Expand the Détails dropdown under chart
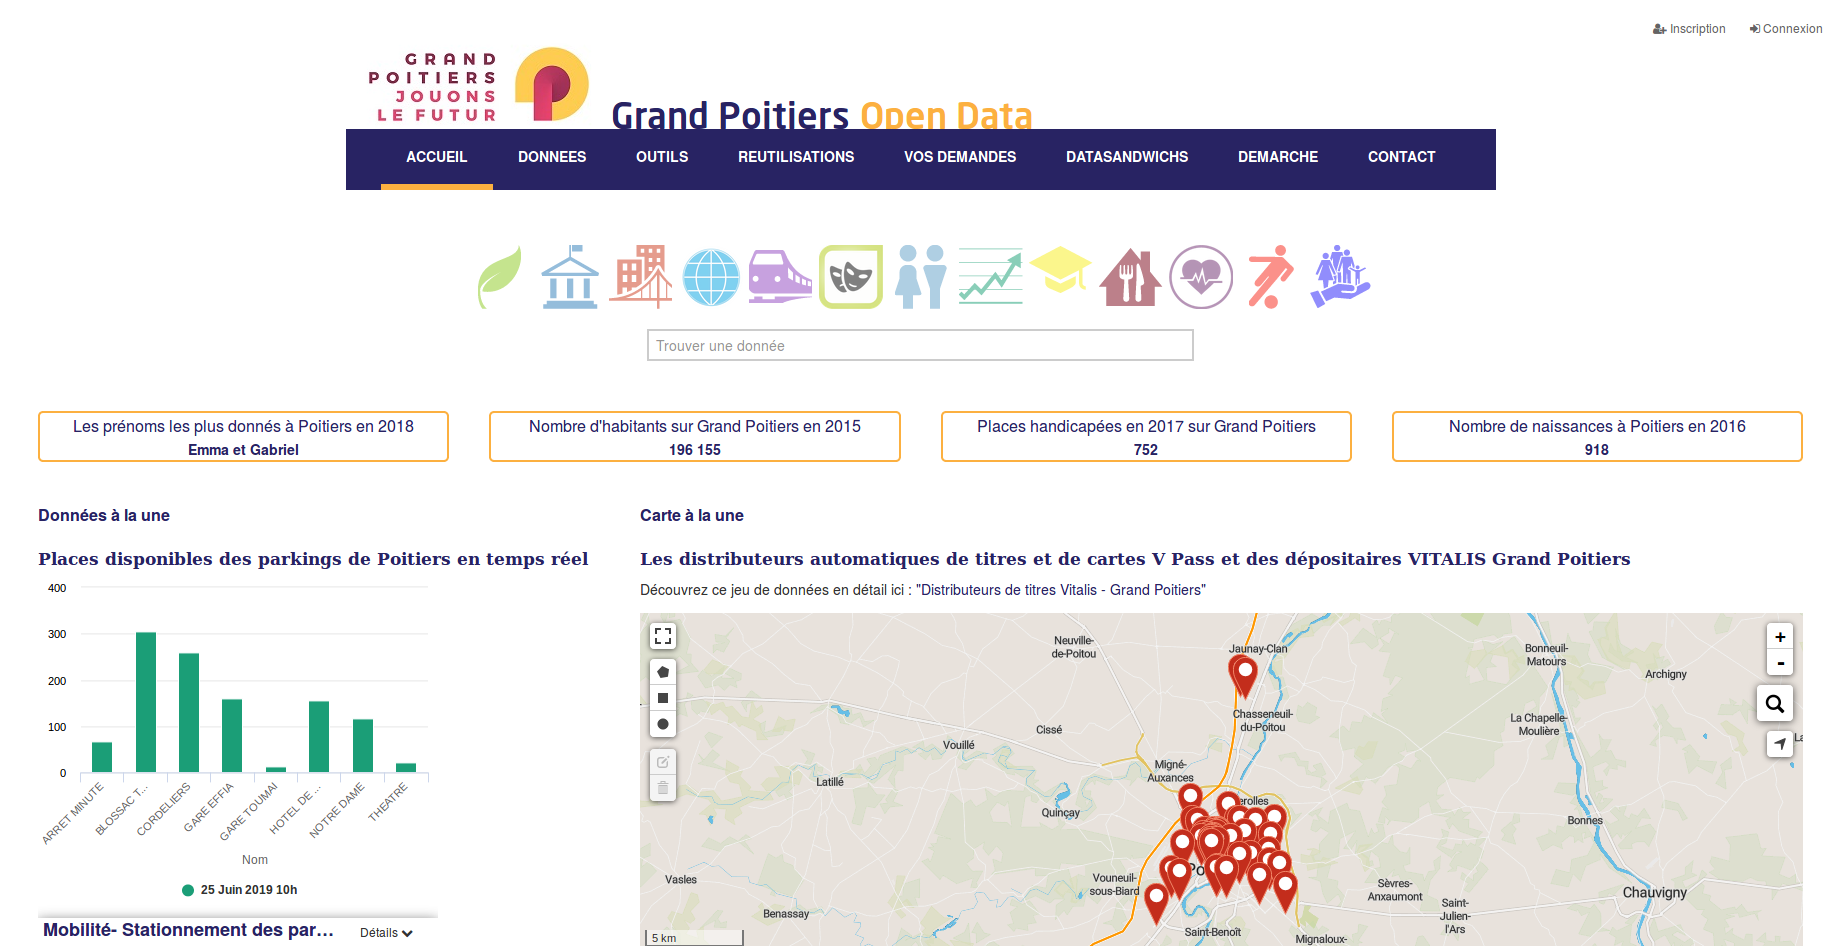 coord(386,933)
